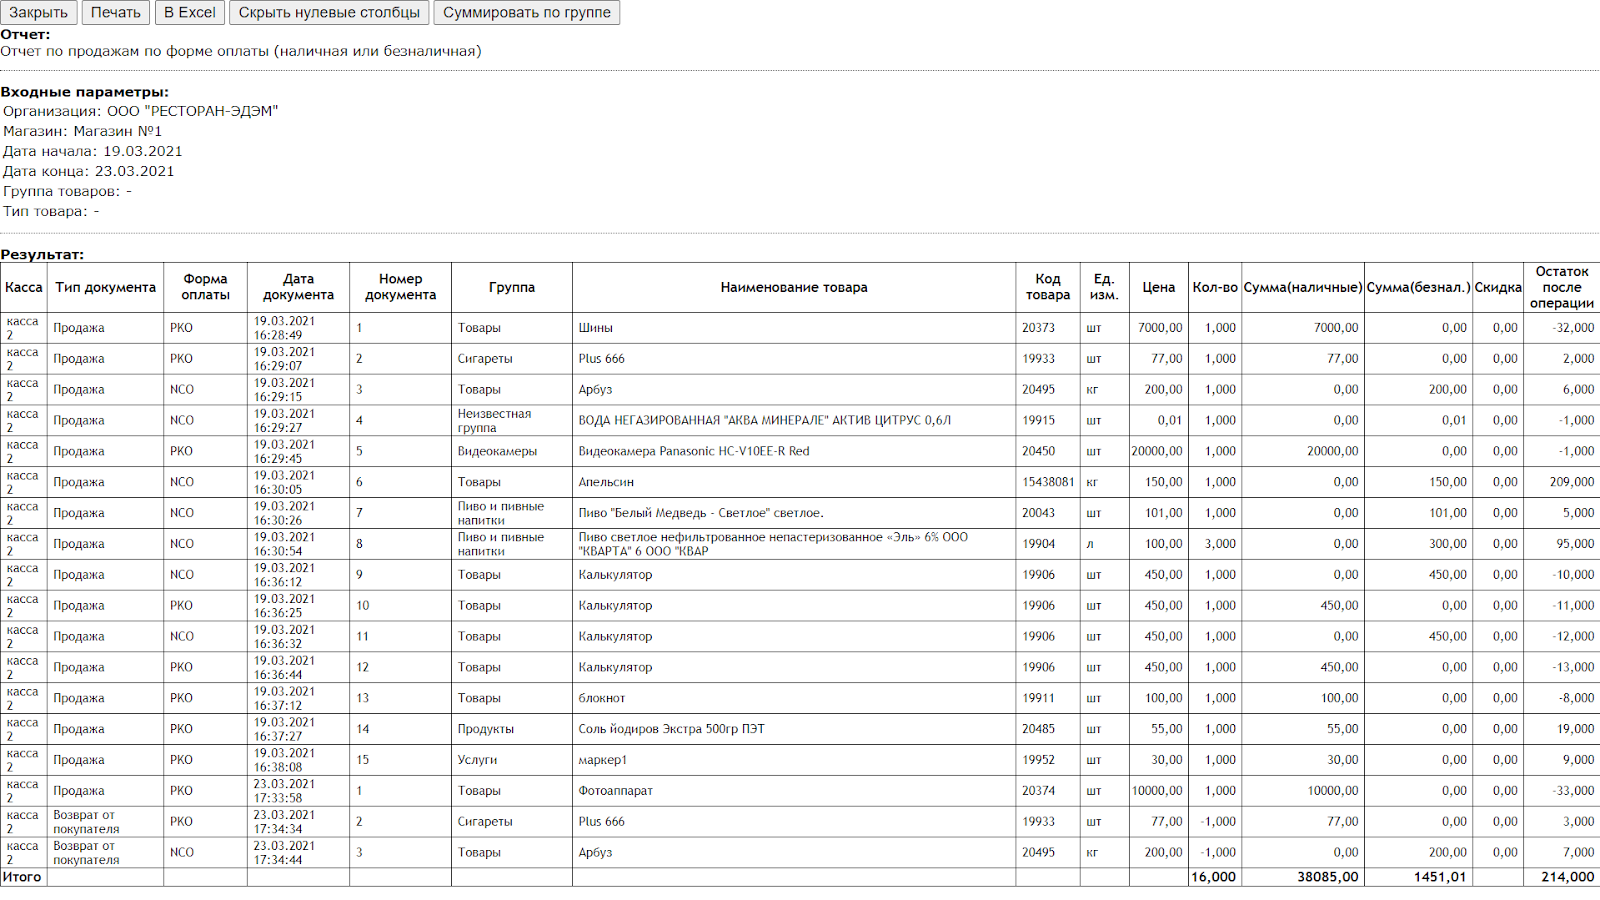This screenshot has height=900, width=1600.
Task: Select the Соль йодиров Экстра row name
Action: (x=671, y=729)
